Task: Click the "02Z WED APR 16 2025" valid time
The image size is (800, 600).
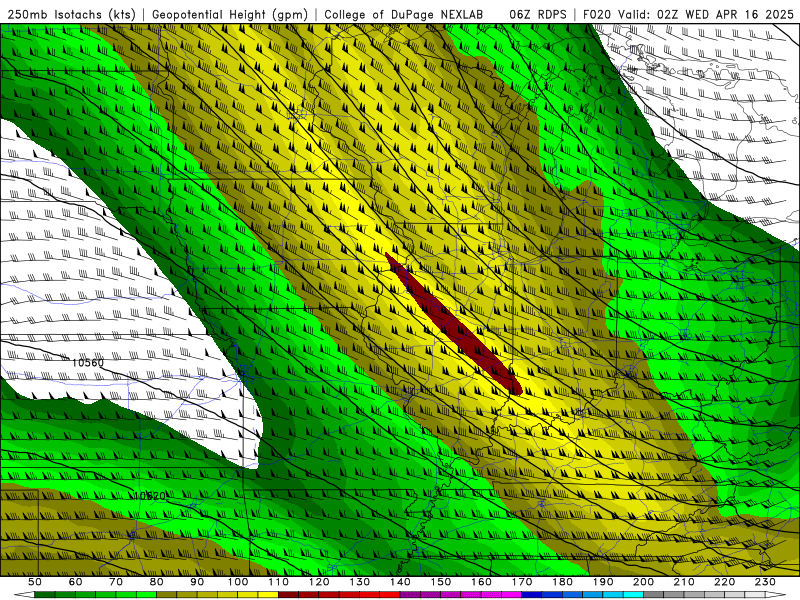Action: 725,15
